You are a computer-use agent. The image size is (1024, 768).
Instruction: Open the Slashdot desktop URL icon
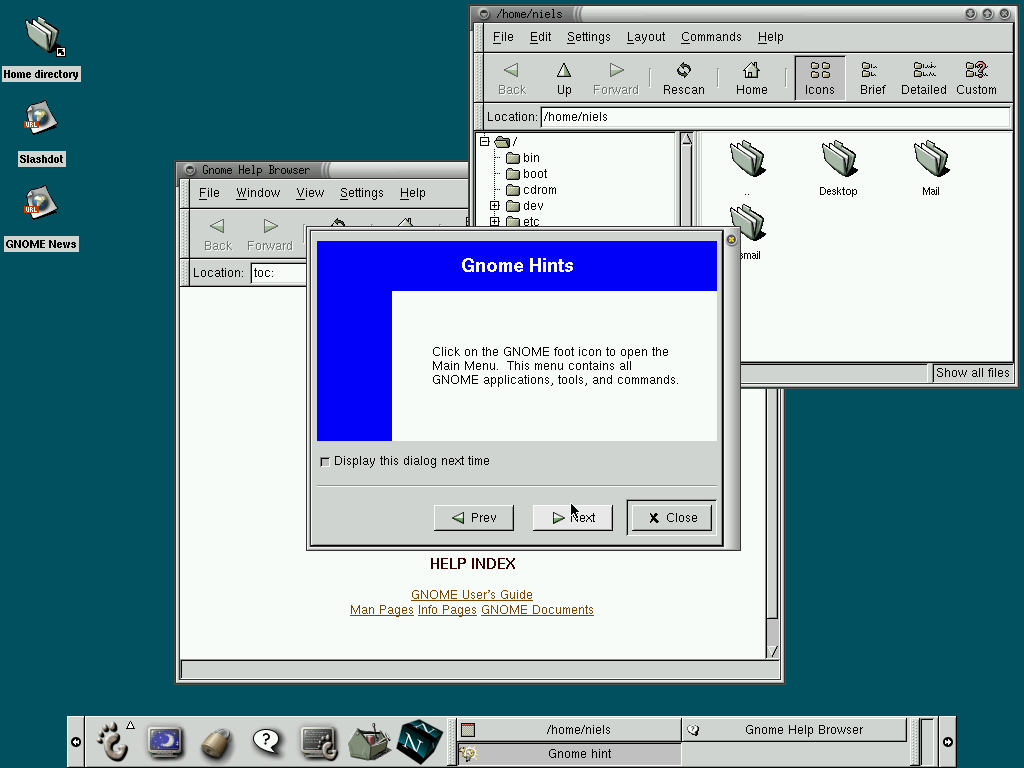(41, 120)
